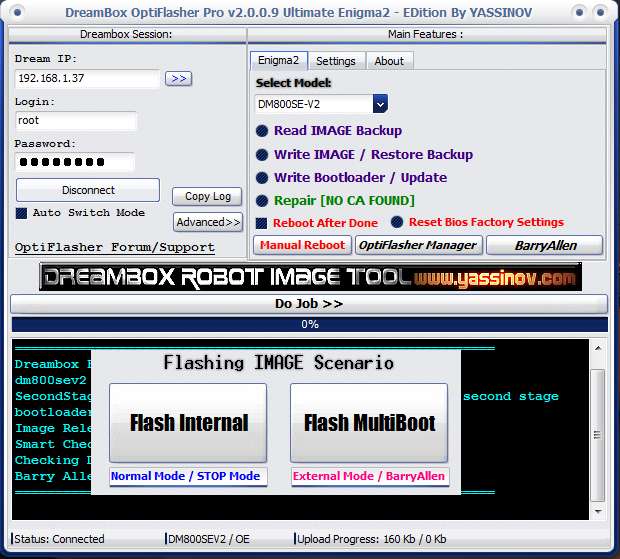Click the title bar left round icon

coord(17,12)
